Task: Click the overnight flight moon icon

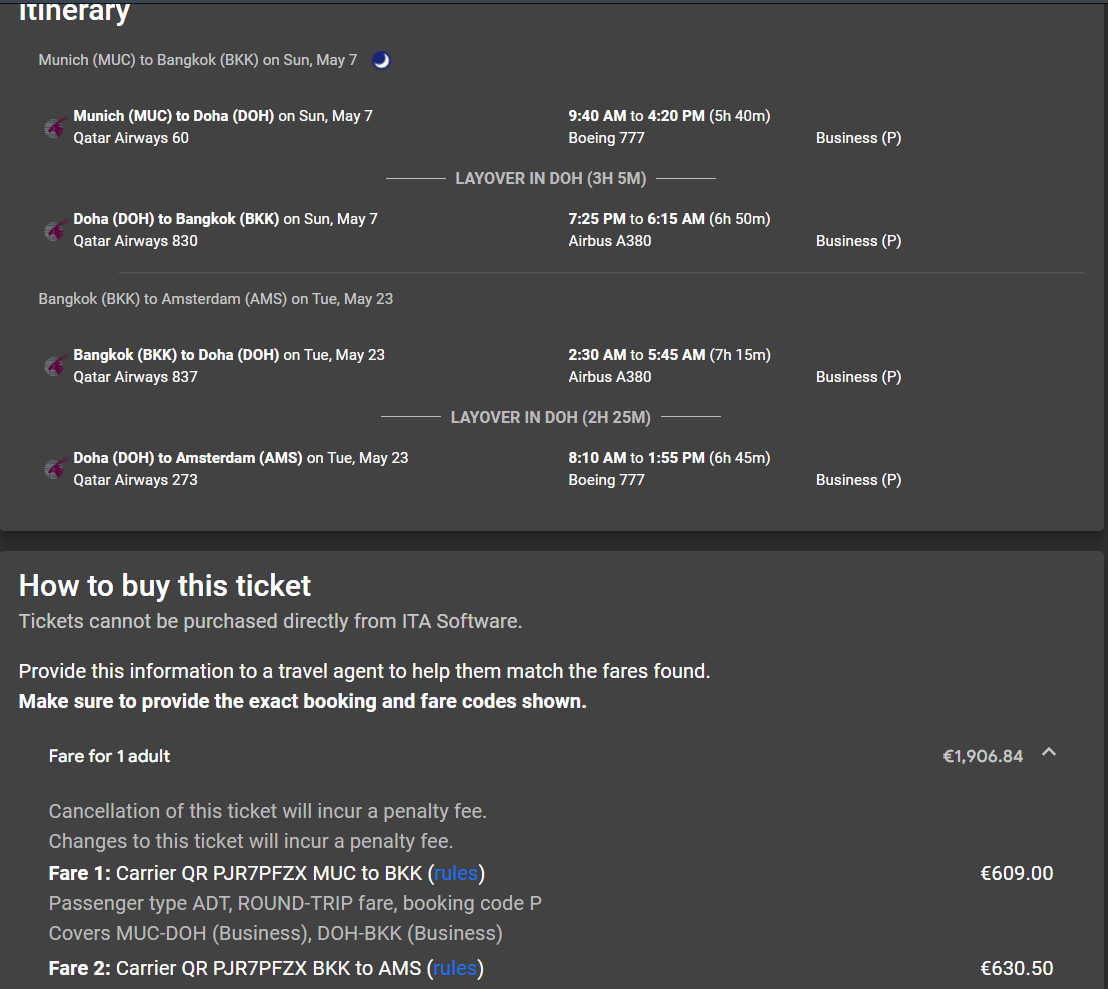Action: click(381, 60)
